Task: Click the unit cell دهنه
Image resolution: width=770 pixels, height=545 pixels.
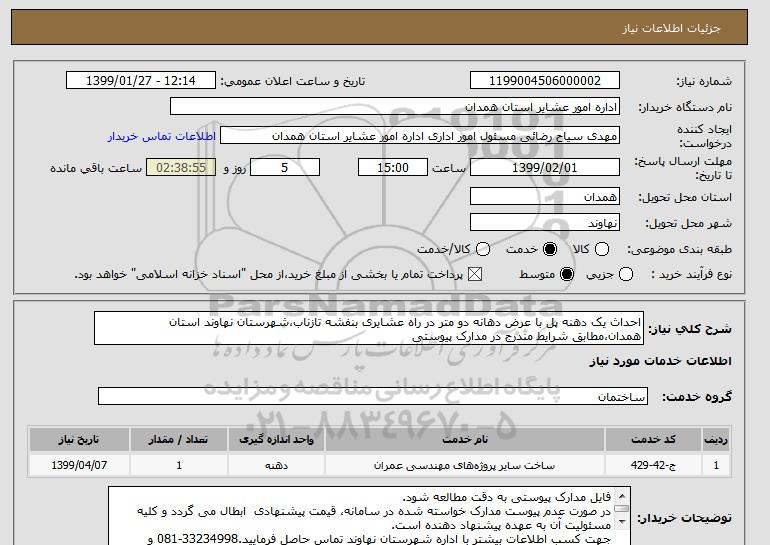Action: pos(276,465)
